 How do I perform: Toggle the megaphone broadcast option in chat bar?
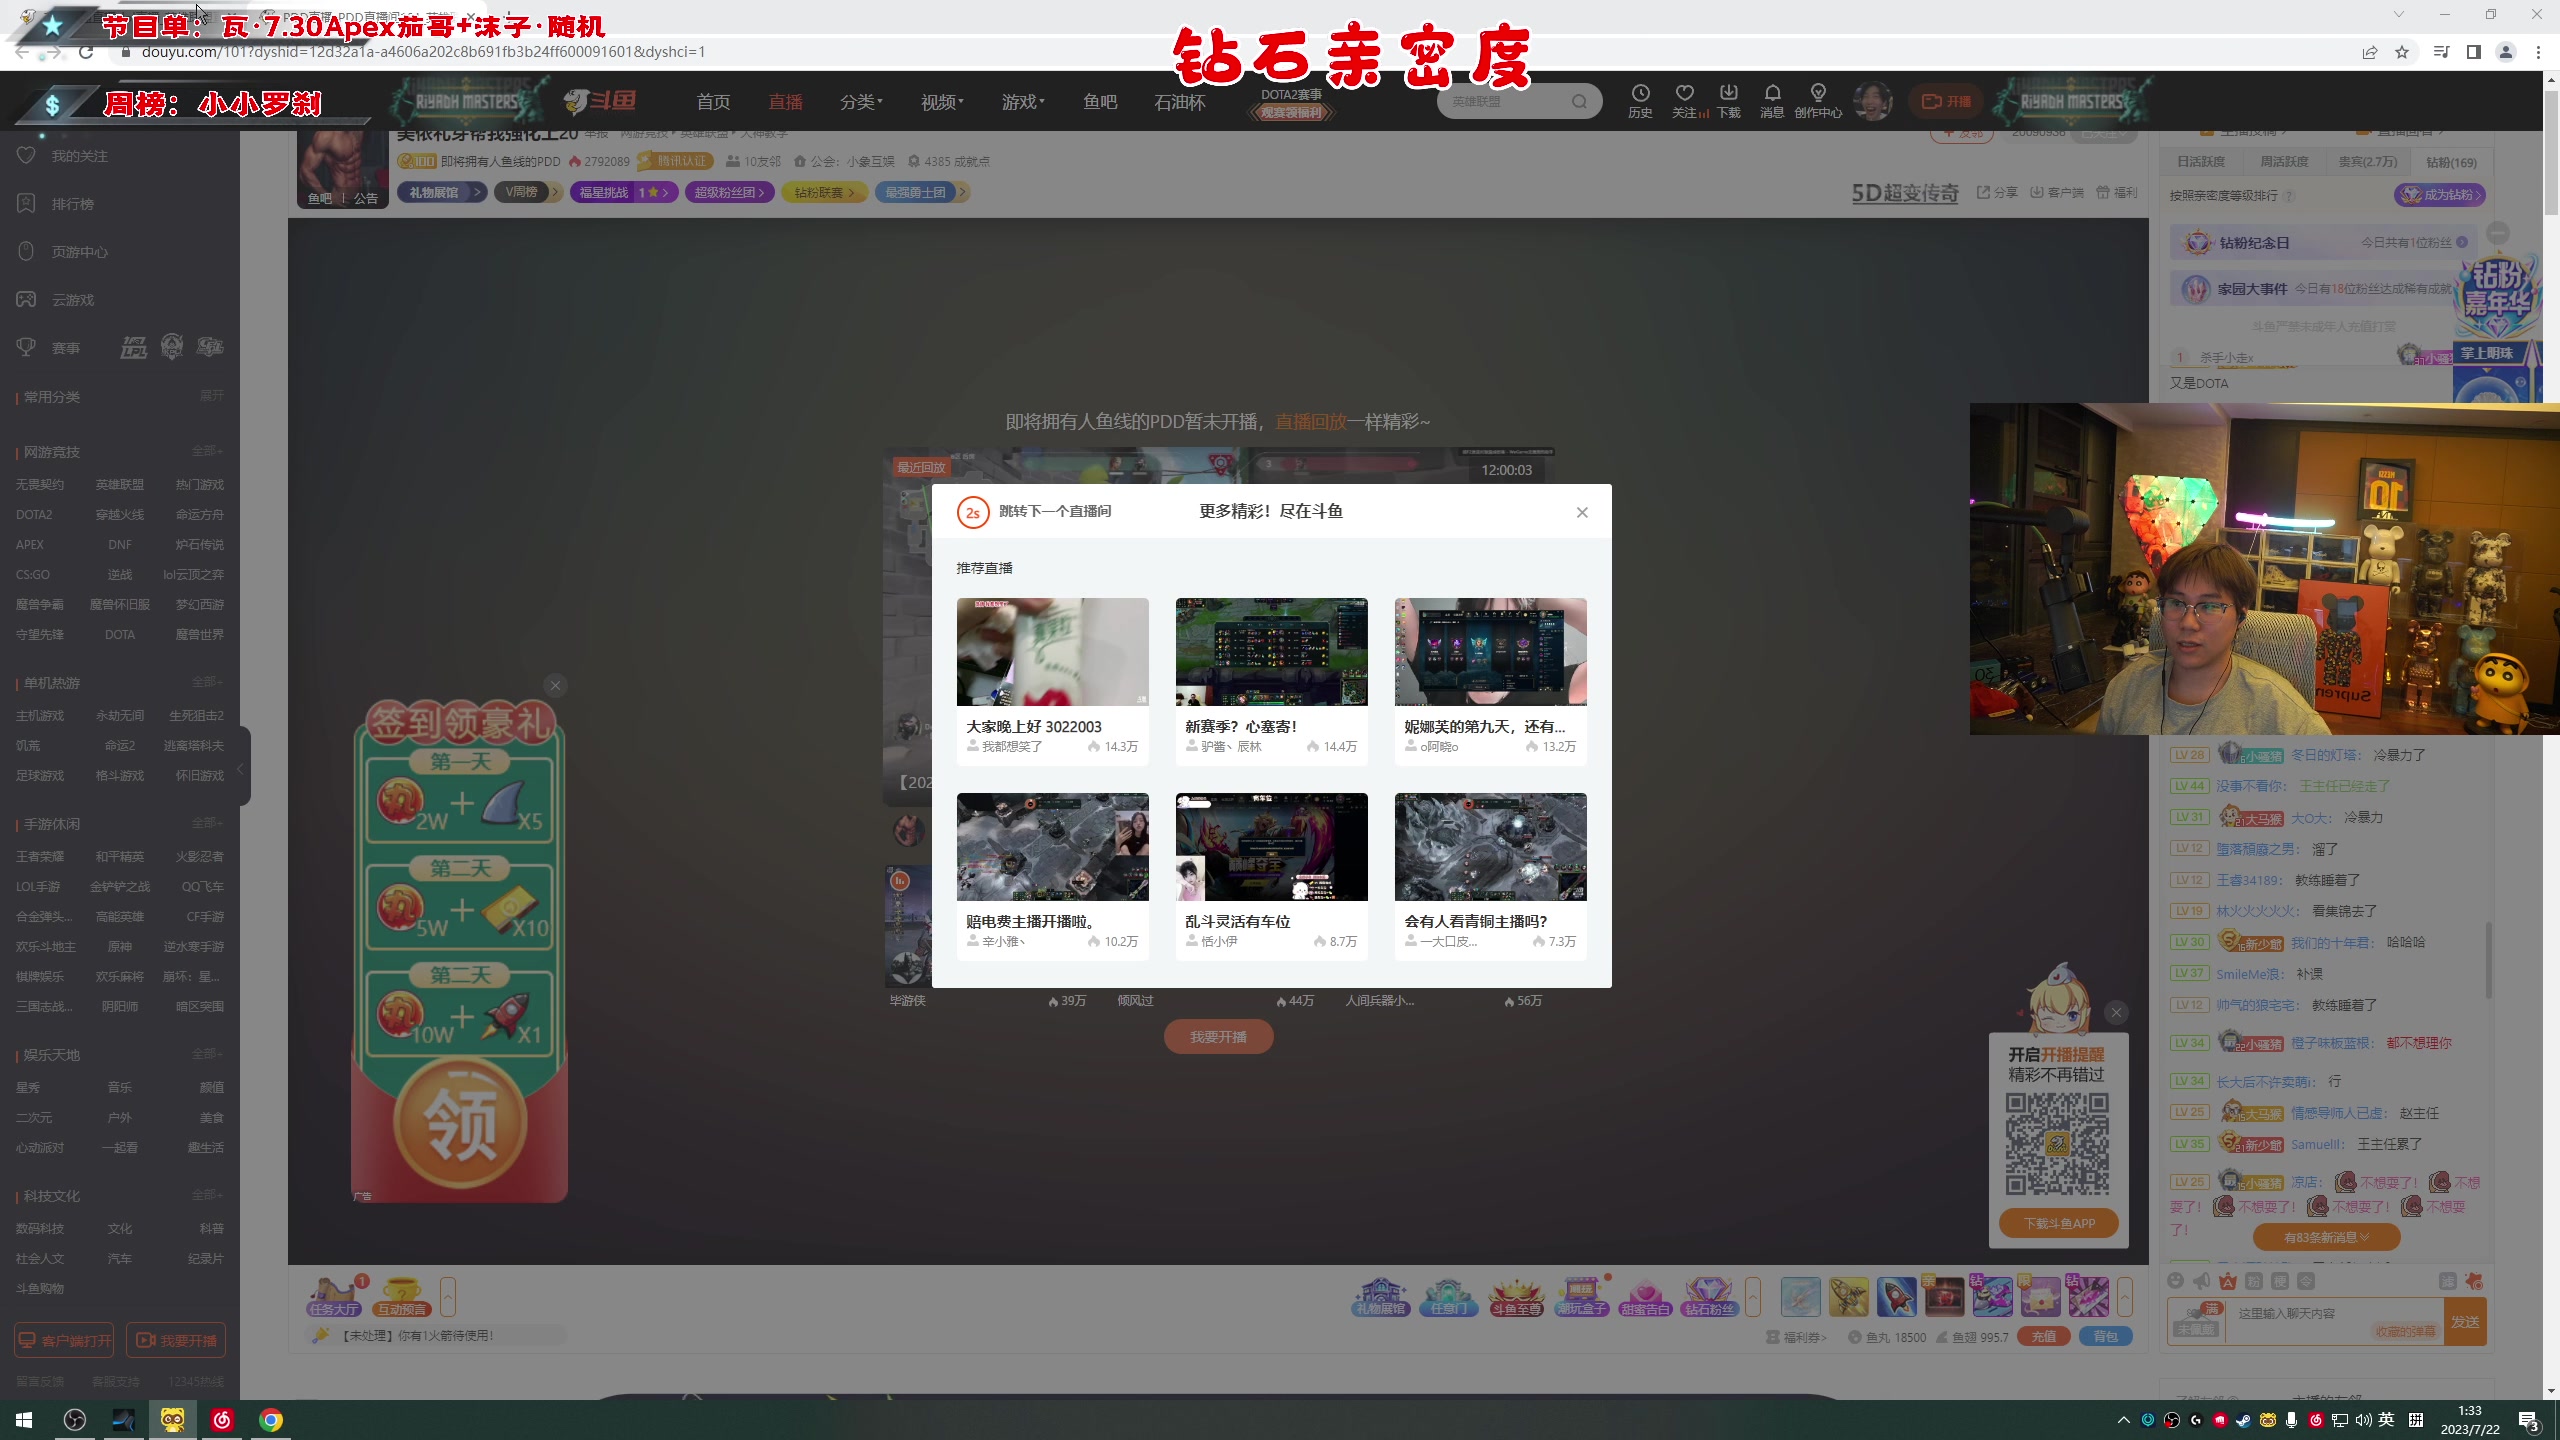click(2201, 1281)
